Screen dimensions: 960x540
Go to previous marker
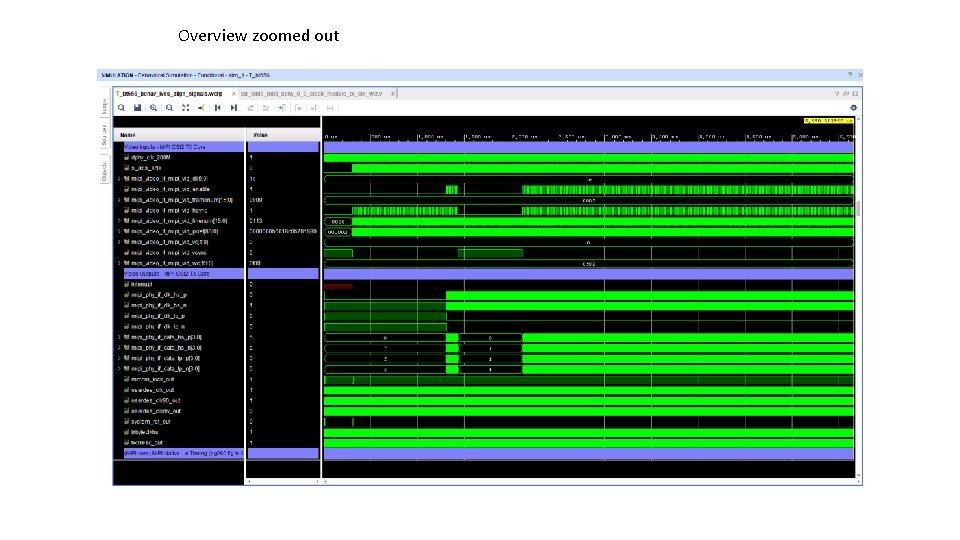click(298, 108)
